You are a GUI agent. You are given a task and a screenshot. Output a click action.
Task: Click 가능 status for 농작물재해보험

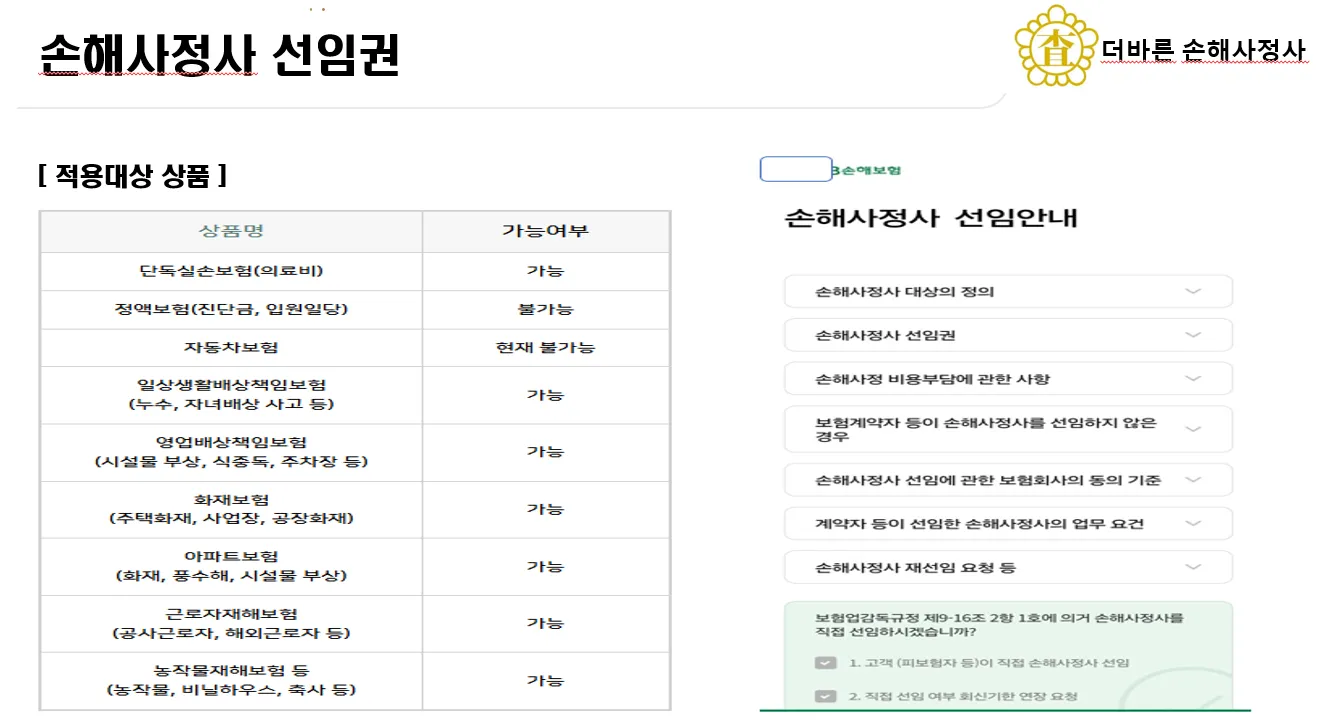tap(546, 680)
